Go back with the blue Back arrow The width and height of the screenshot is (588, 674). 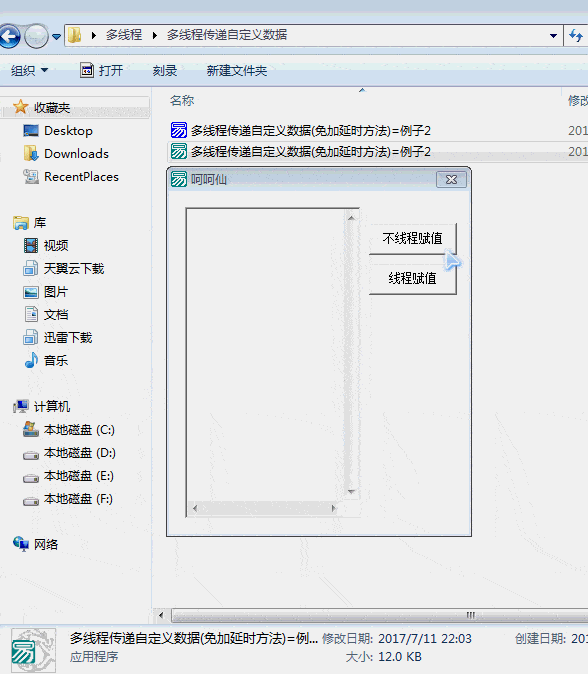click(x=9, y=37)
